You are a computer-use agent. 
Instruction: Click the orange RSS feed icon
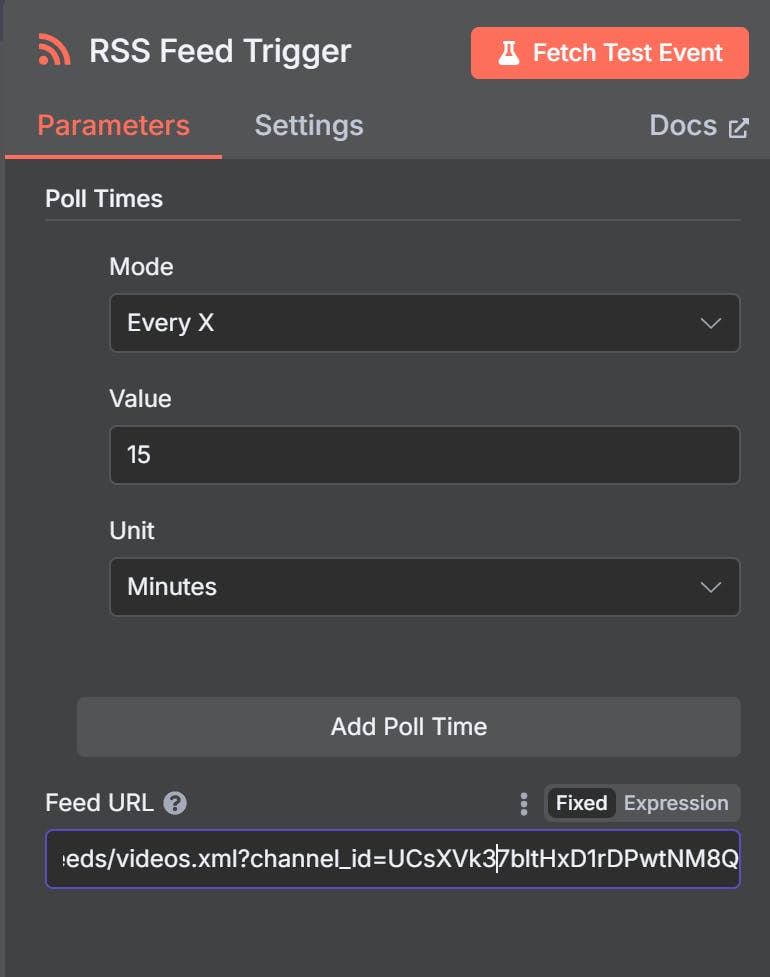click(x=54, y=50)
